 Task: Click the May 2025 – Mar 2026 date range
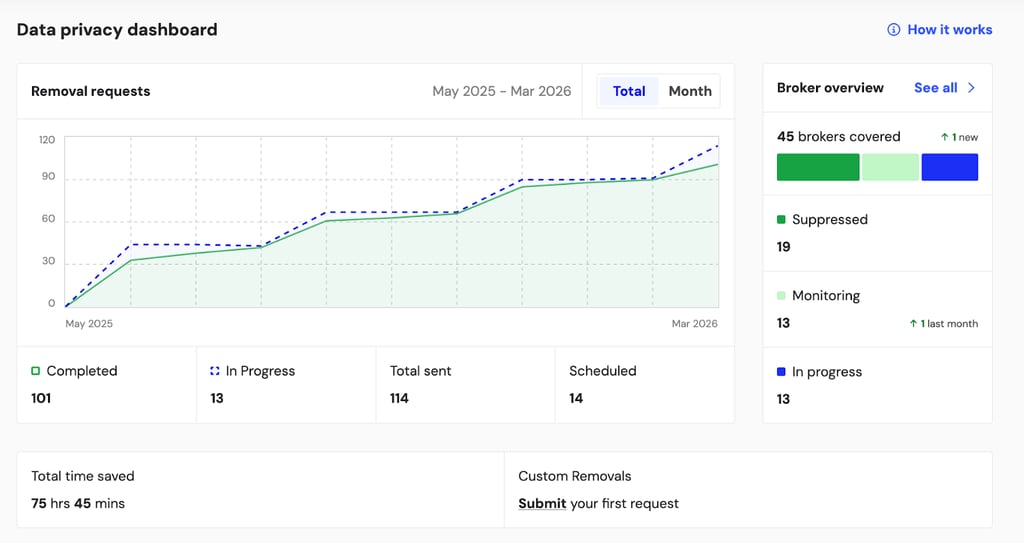coord(502,91)
